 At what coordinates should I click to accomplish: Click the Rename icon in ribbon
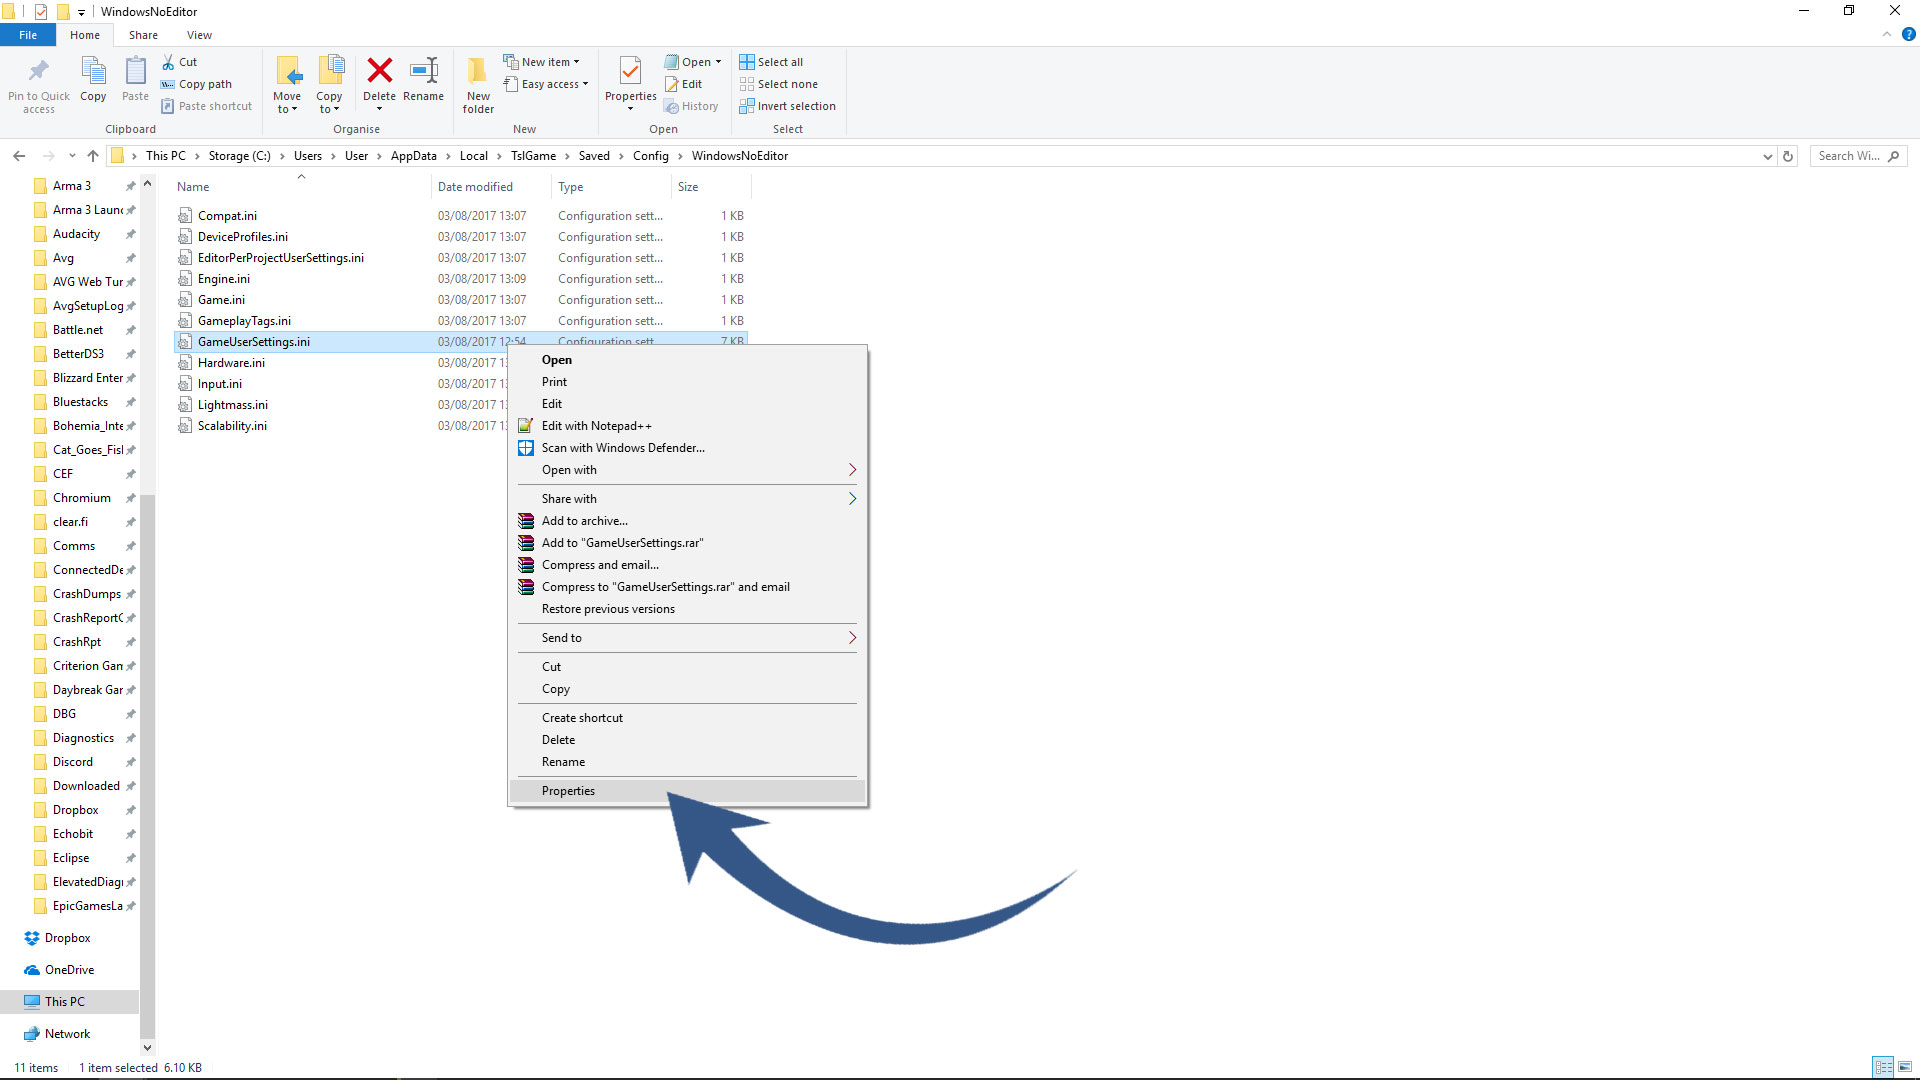(x=423, y=71)
